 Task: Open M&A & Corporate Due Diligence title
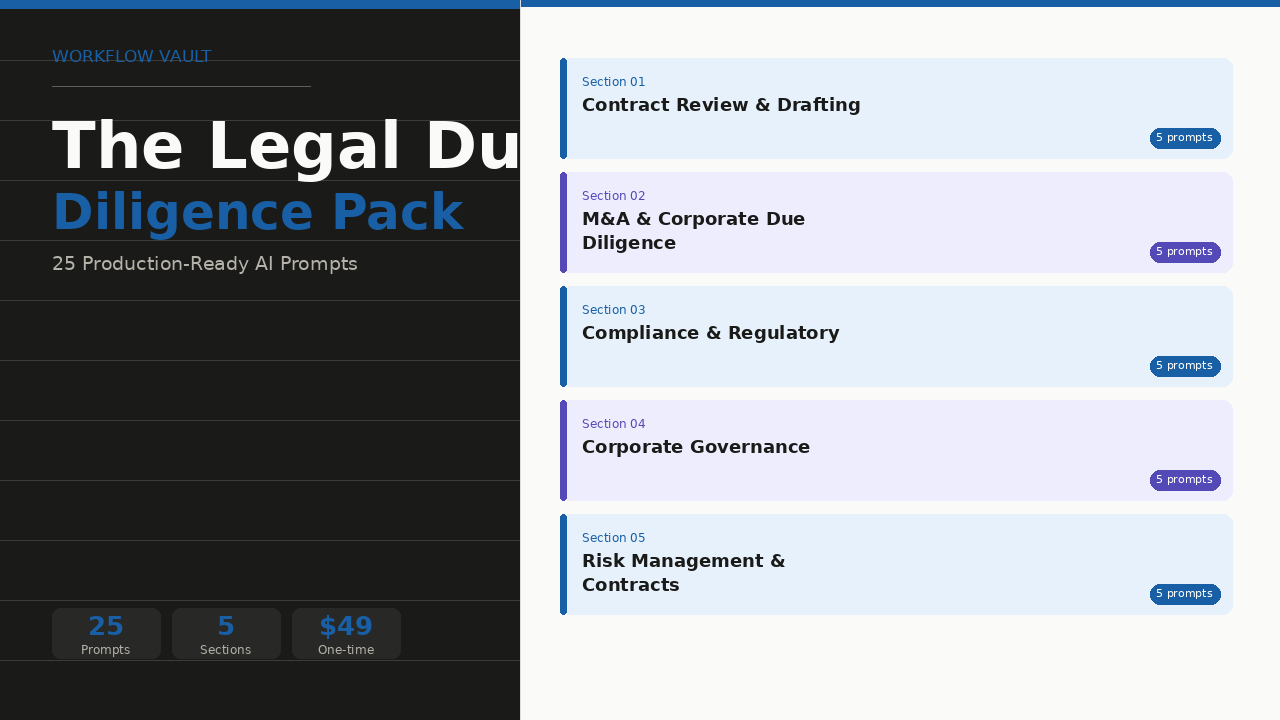click(694, 231)
